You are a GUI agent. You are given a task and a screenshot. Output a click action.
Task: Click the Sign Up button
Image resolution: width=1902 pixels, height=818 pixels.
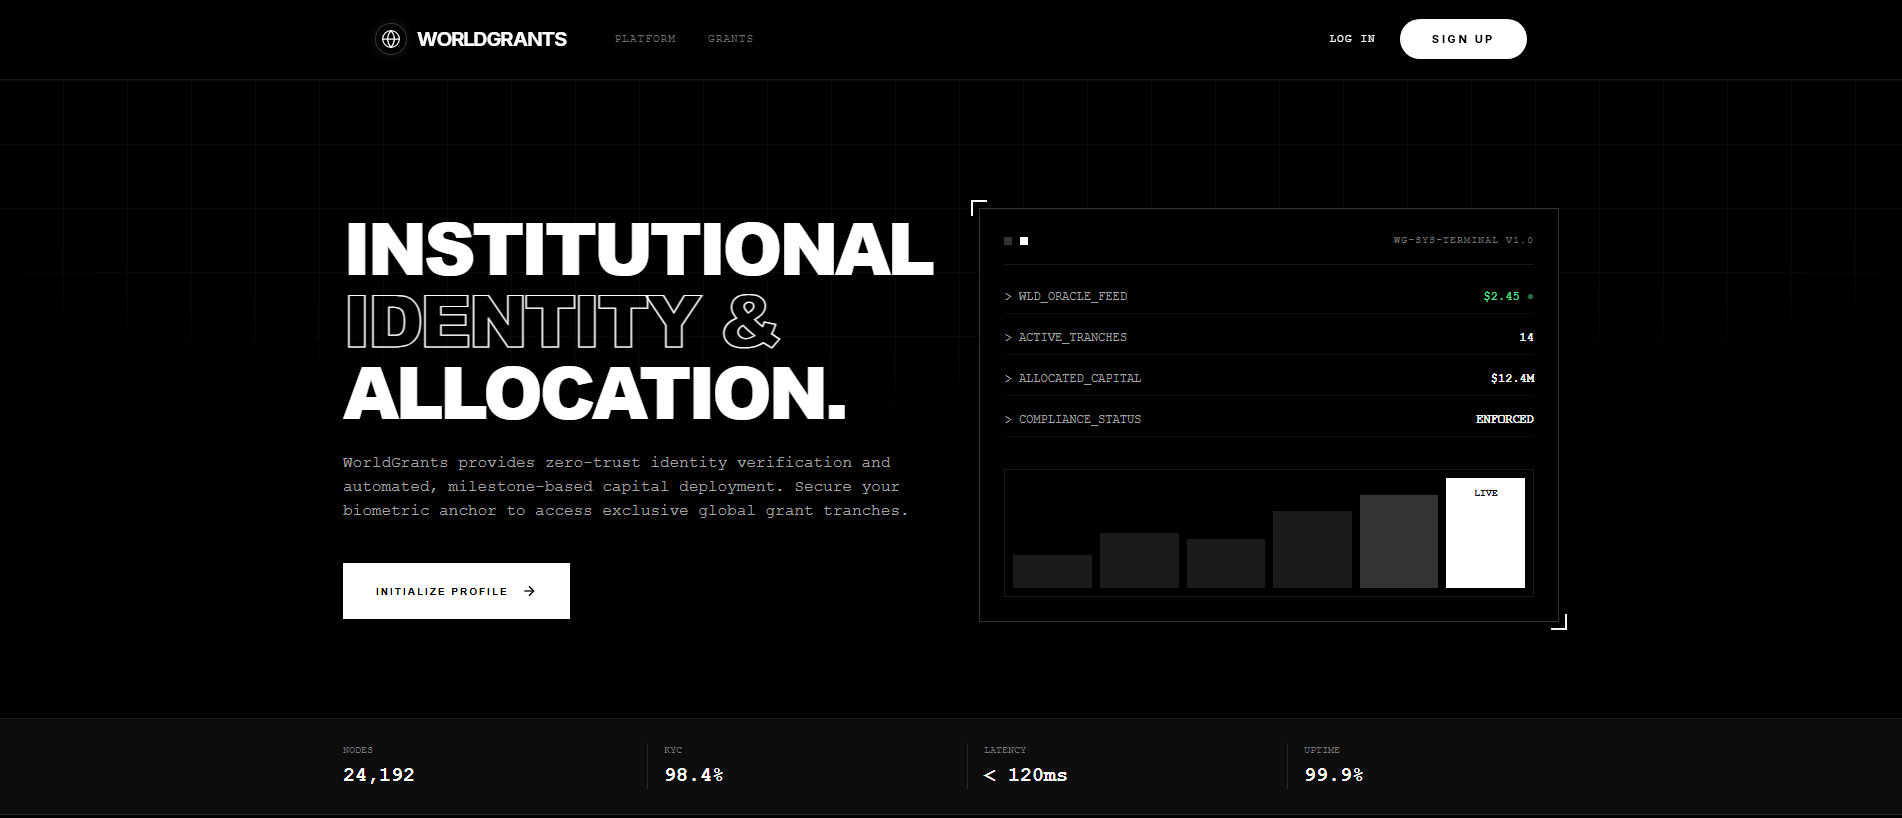click(1463, 39)
